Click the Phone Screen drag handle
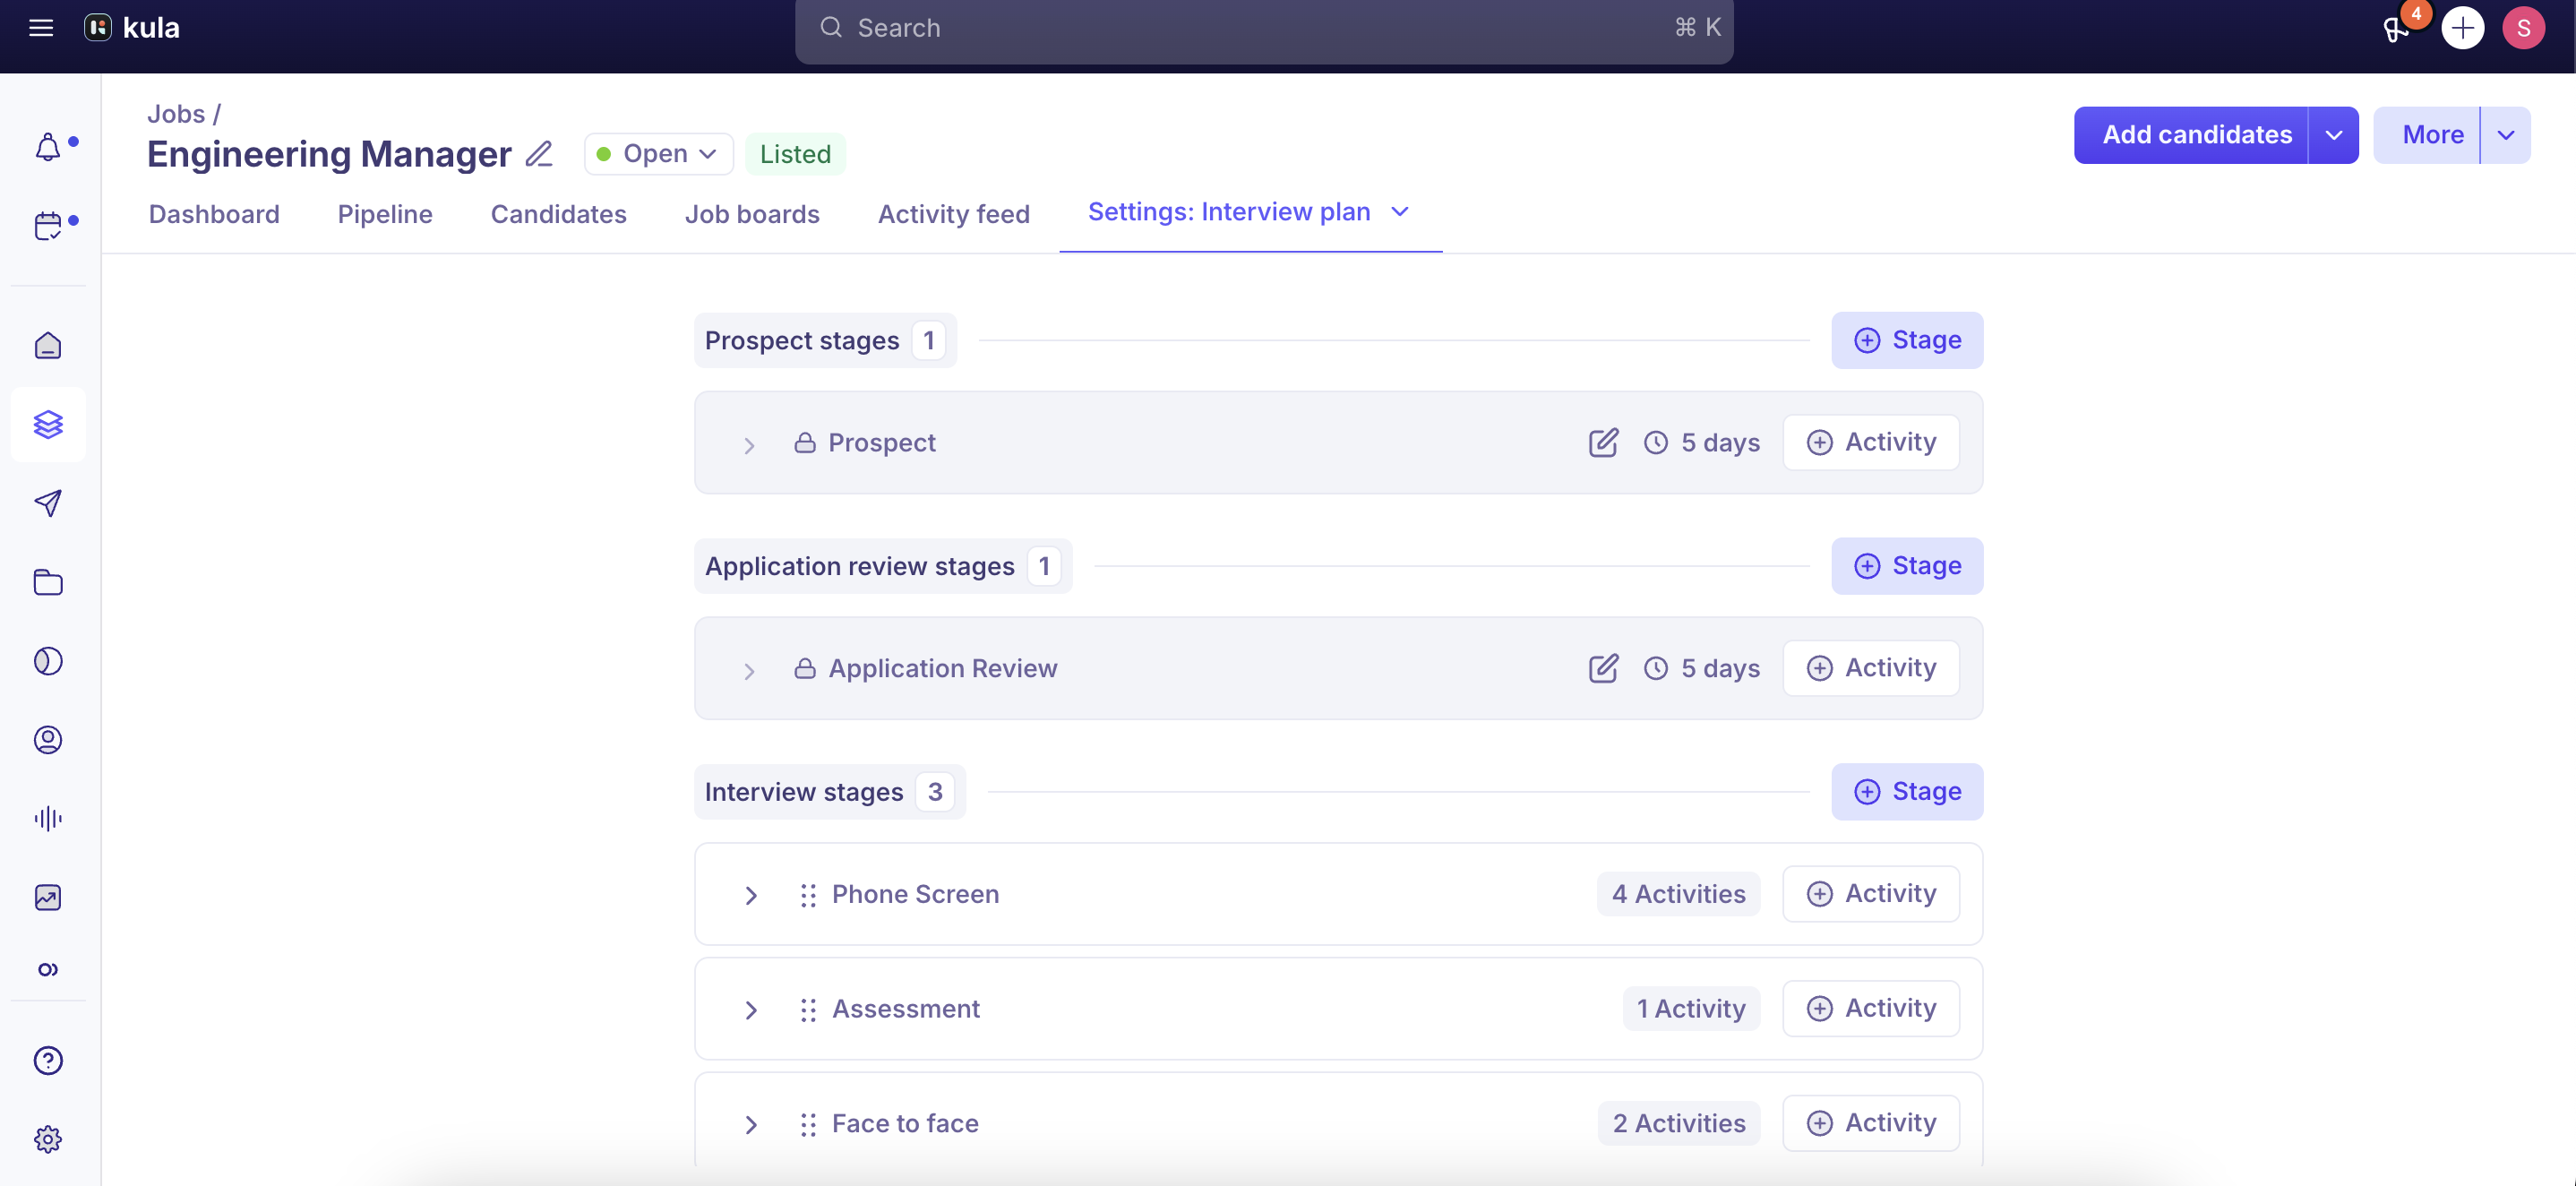The width and height of the screenshot is (2576, 1186). click(808, 895)
